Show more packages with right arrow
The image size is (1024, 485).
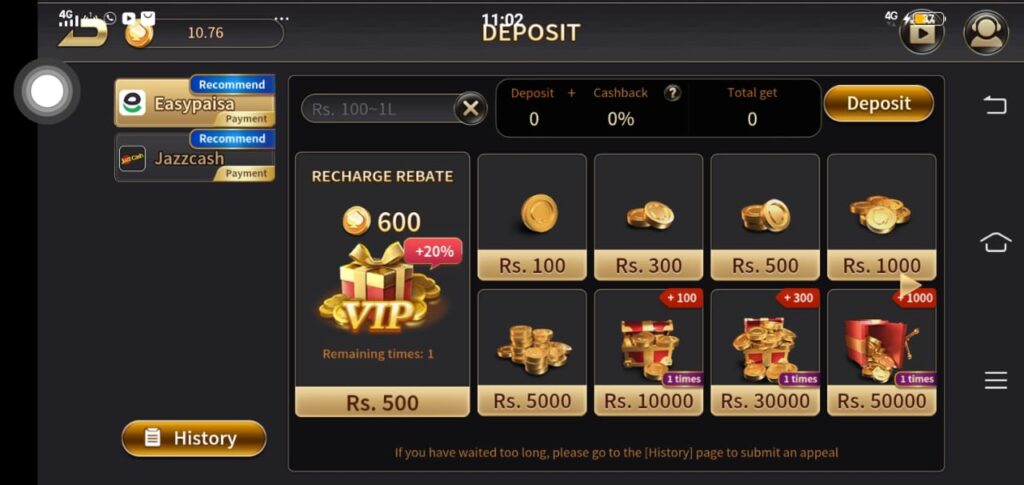[x=910, y=285]
